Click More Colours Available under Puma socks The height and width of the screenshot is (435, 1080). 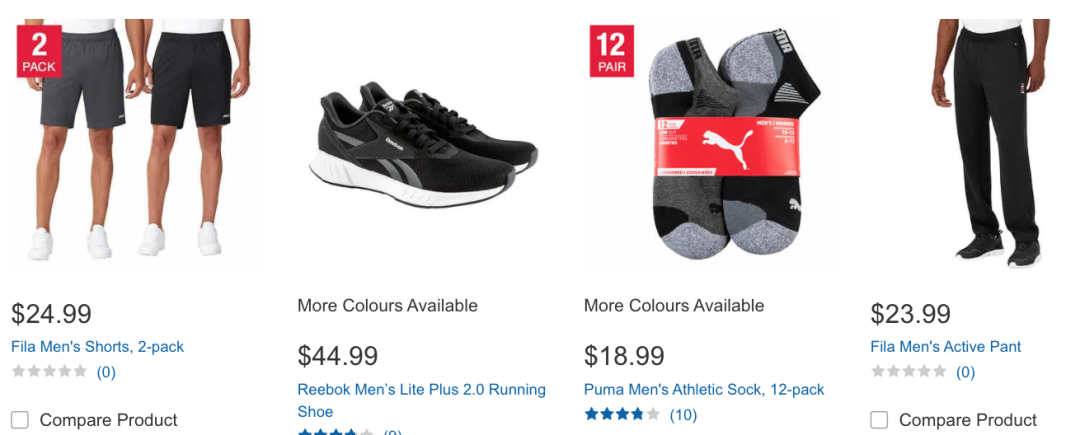[x=674, y=306]
